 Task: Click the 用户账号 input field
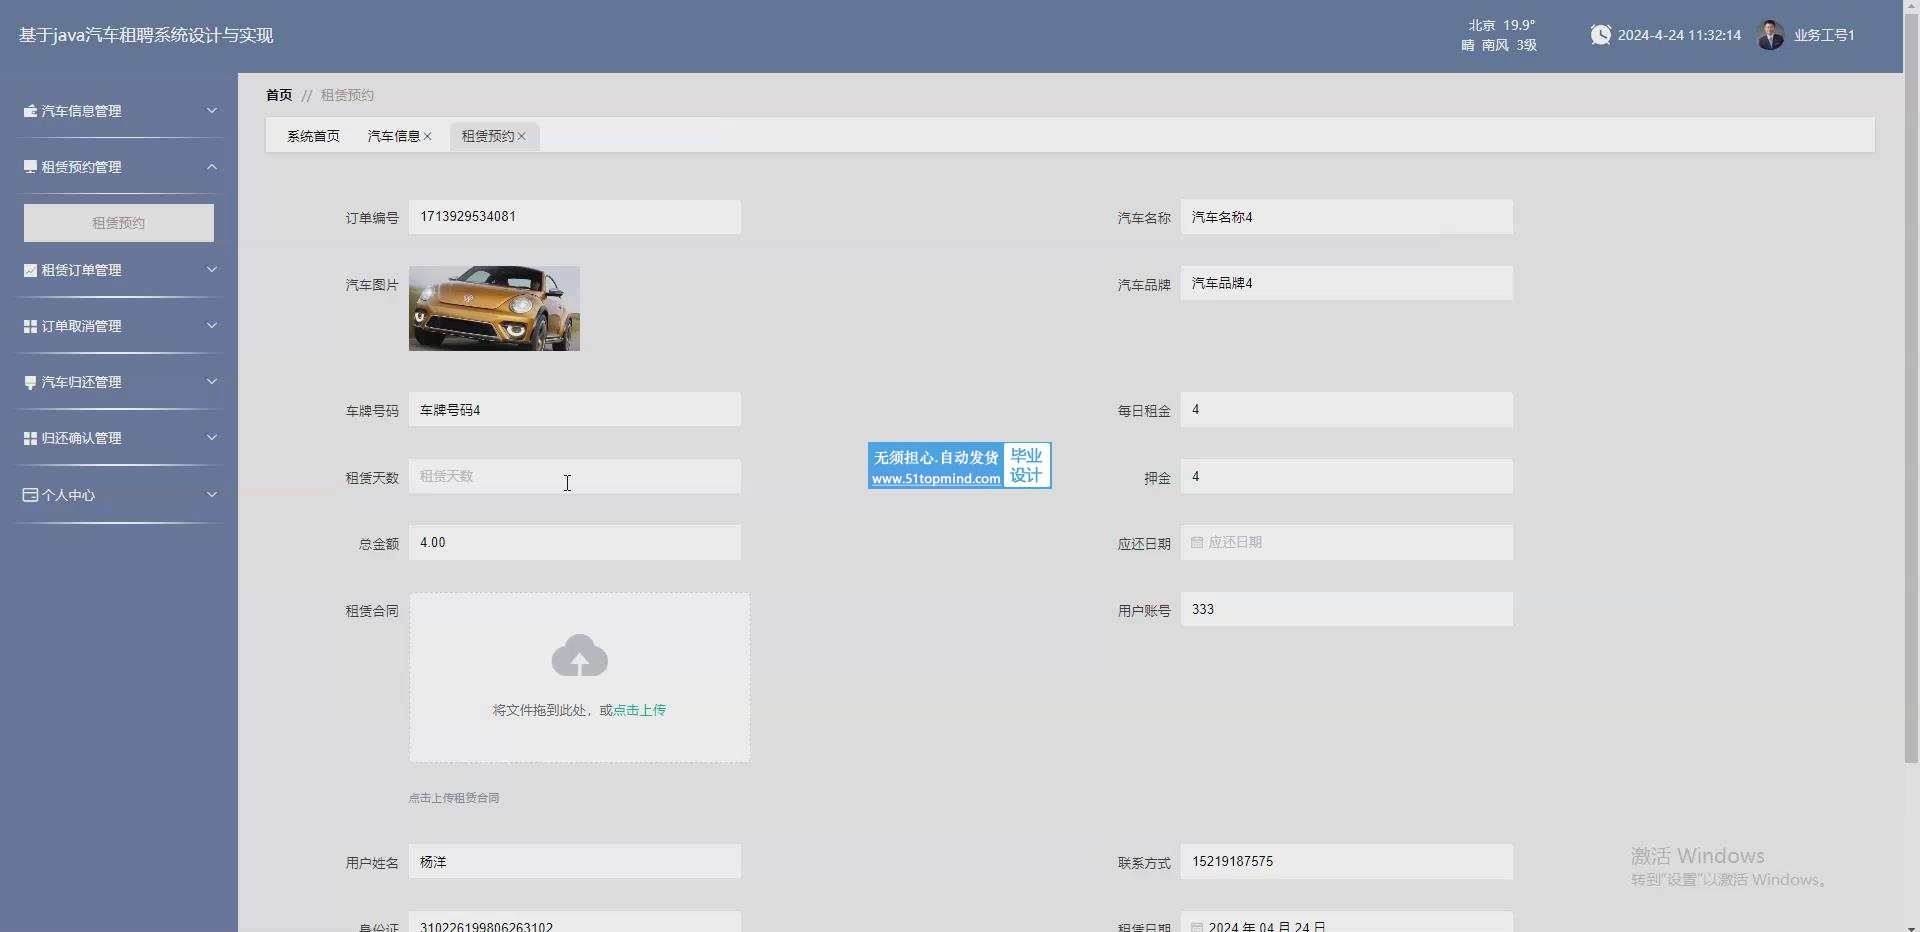[1347, 609]
